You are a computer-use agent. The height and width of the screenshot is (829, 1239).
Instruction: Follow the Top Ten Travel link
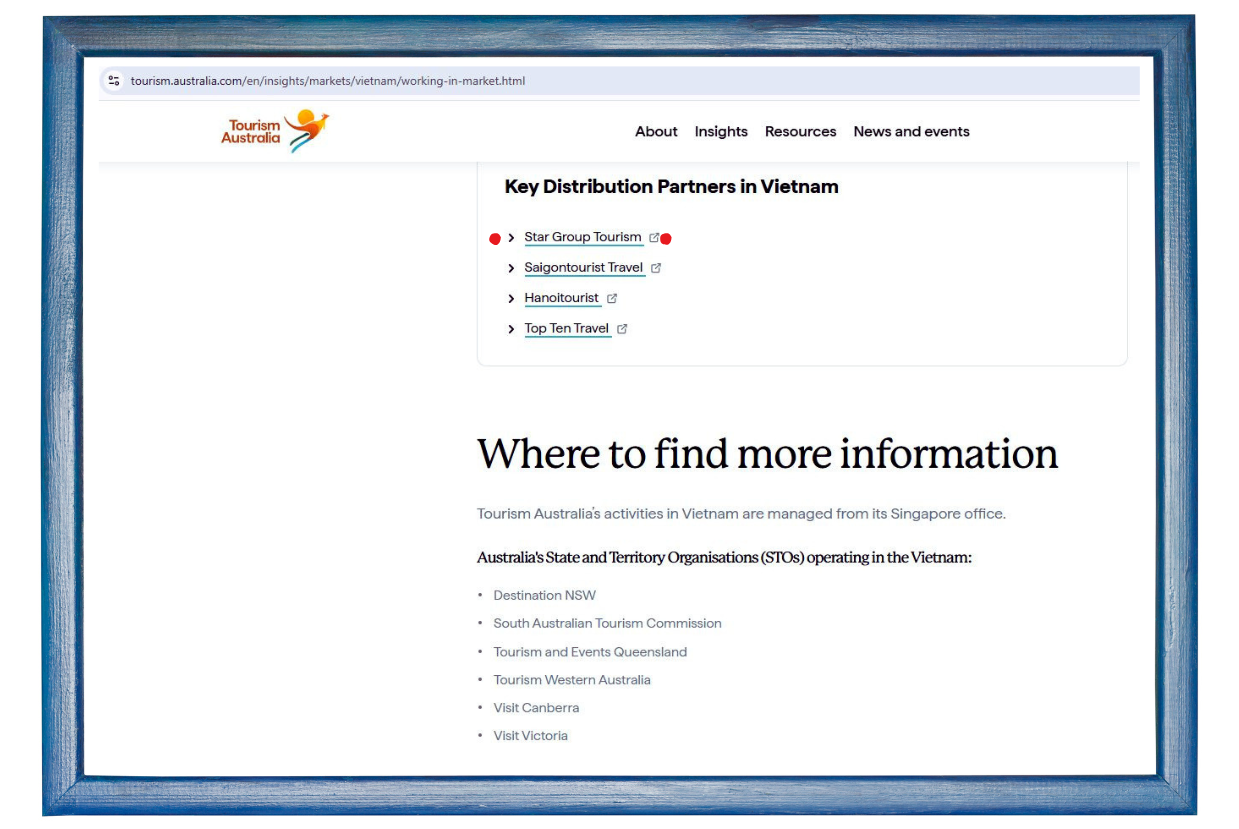tap(567, 328)
